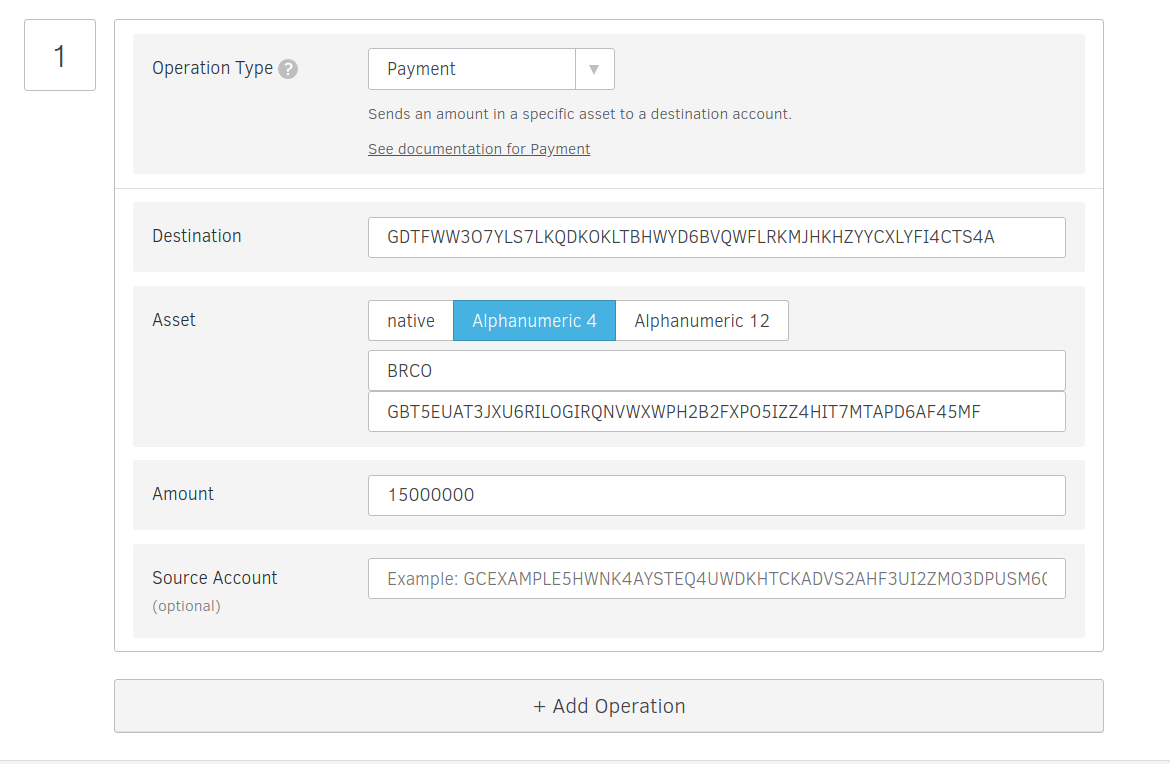Focus the asset issuer account ID field
This screenshot has width=1170, height=764.
click(716, 411)
